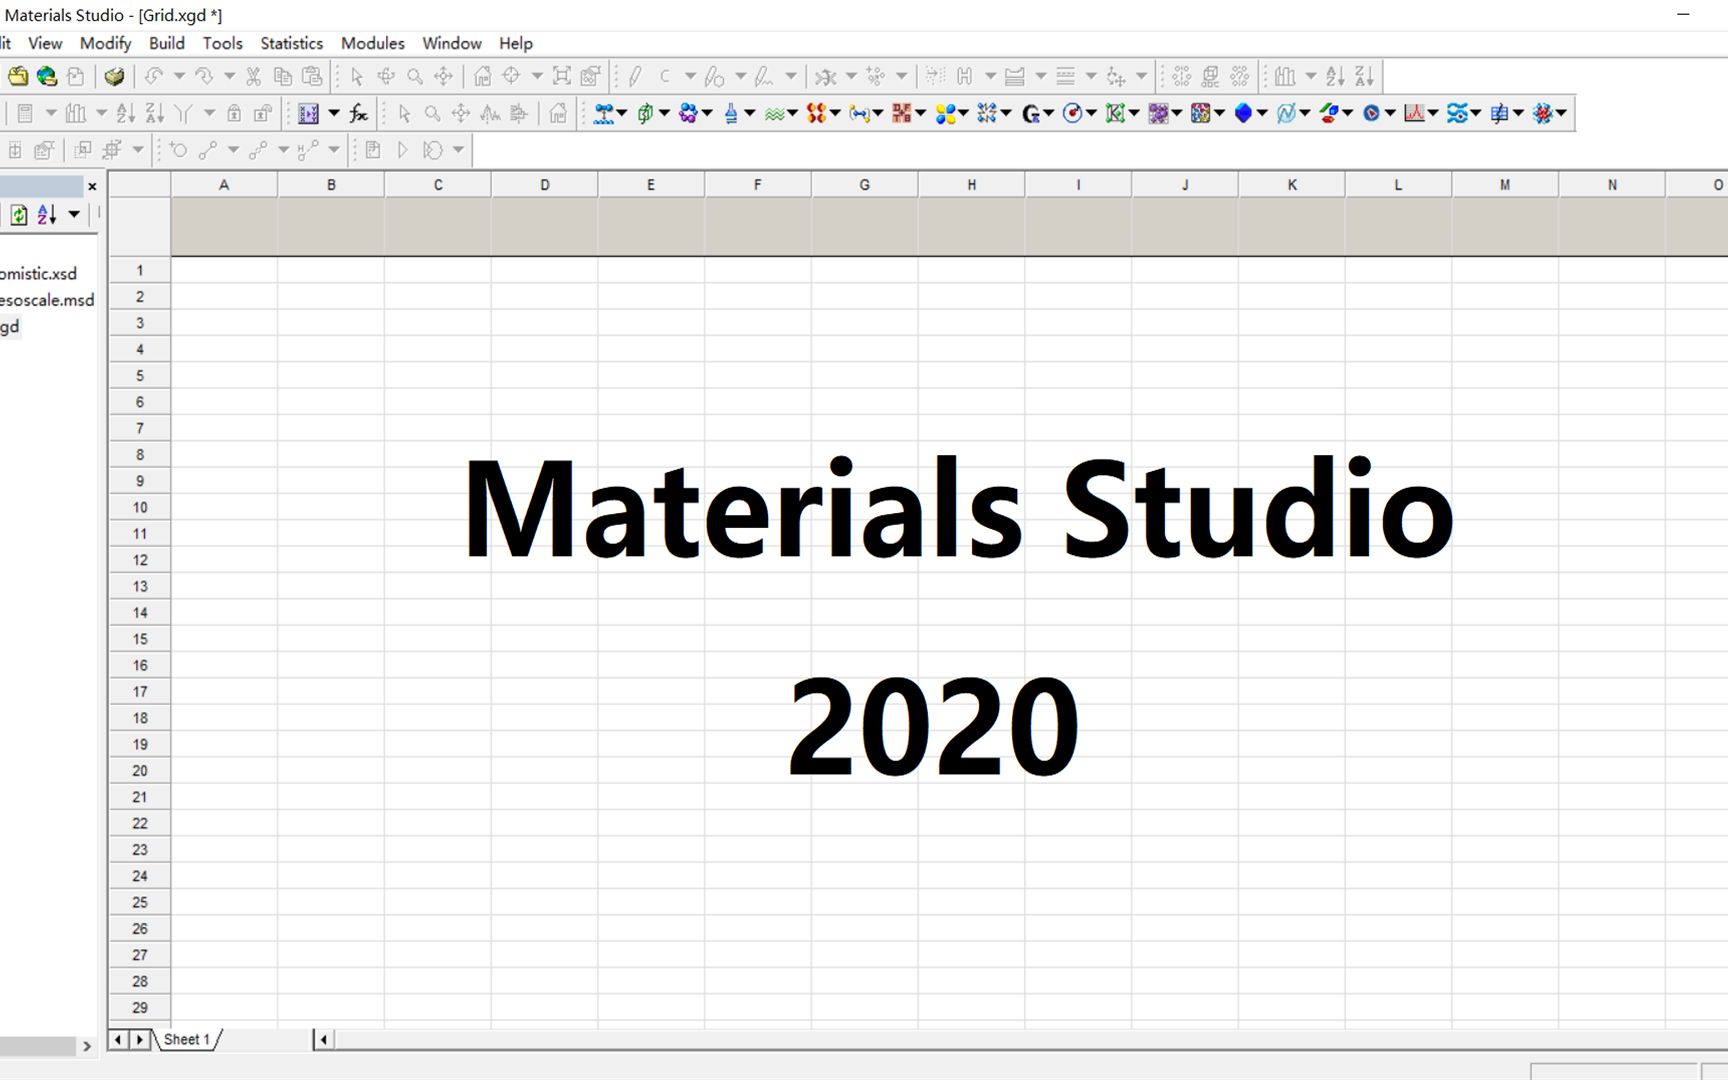The width and height of the screenshot is (1728, 1080).
Task: Expand the project explorer sort dropdown arrow
Action: 74,215
